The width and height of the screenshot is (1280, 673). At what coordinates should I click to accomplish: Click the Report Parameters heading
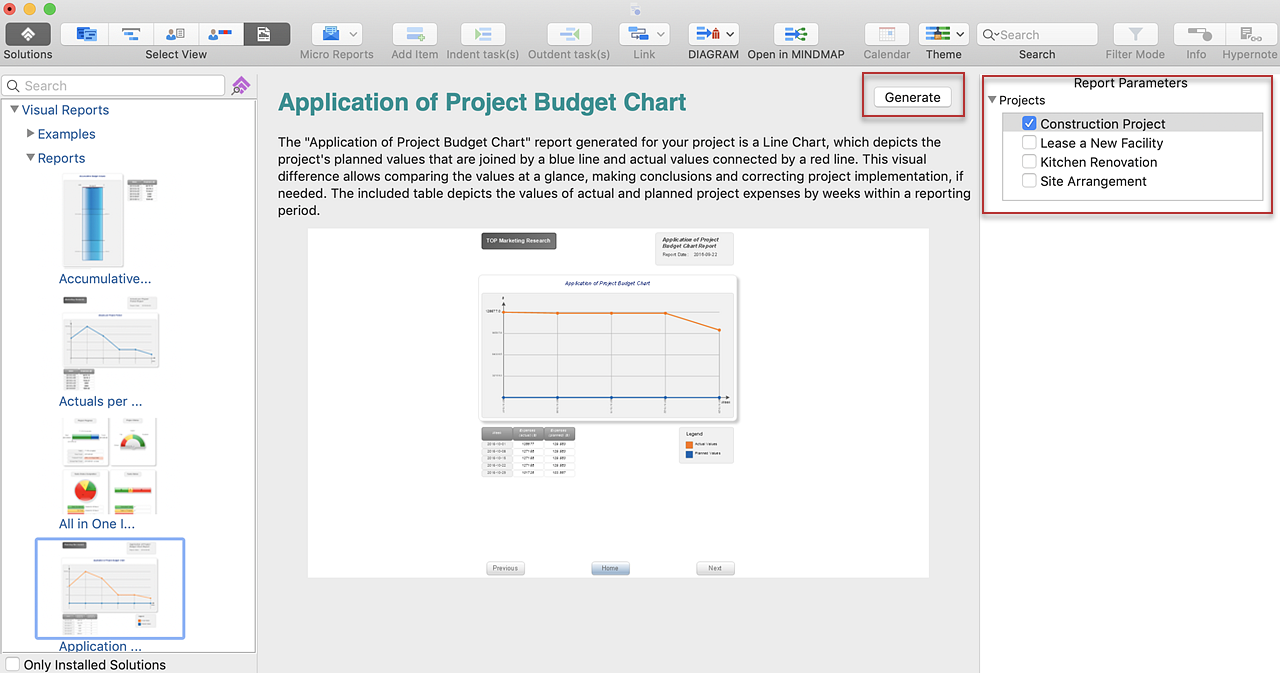[1130, 83]
